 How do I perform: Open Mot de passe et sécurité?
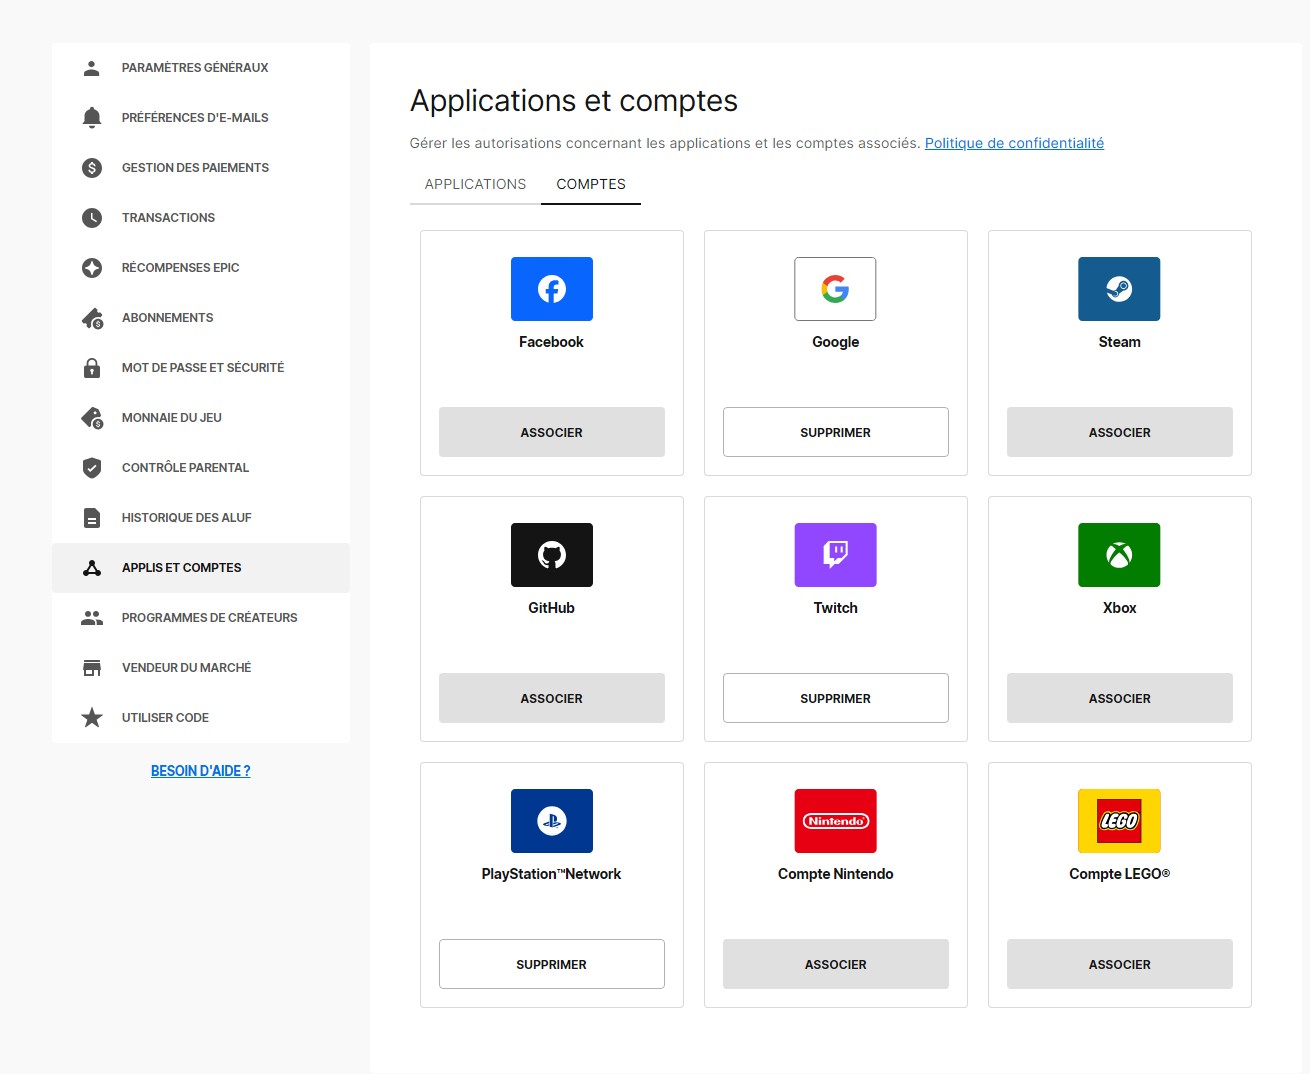coord(202,368)
